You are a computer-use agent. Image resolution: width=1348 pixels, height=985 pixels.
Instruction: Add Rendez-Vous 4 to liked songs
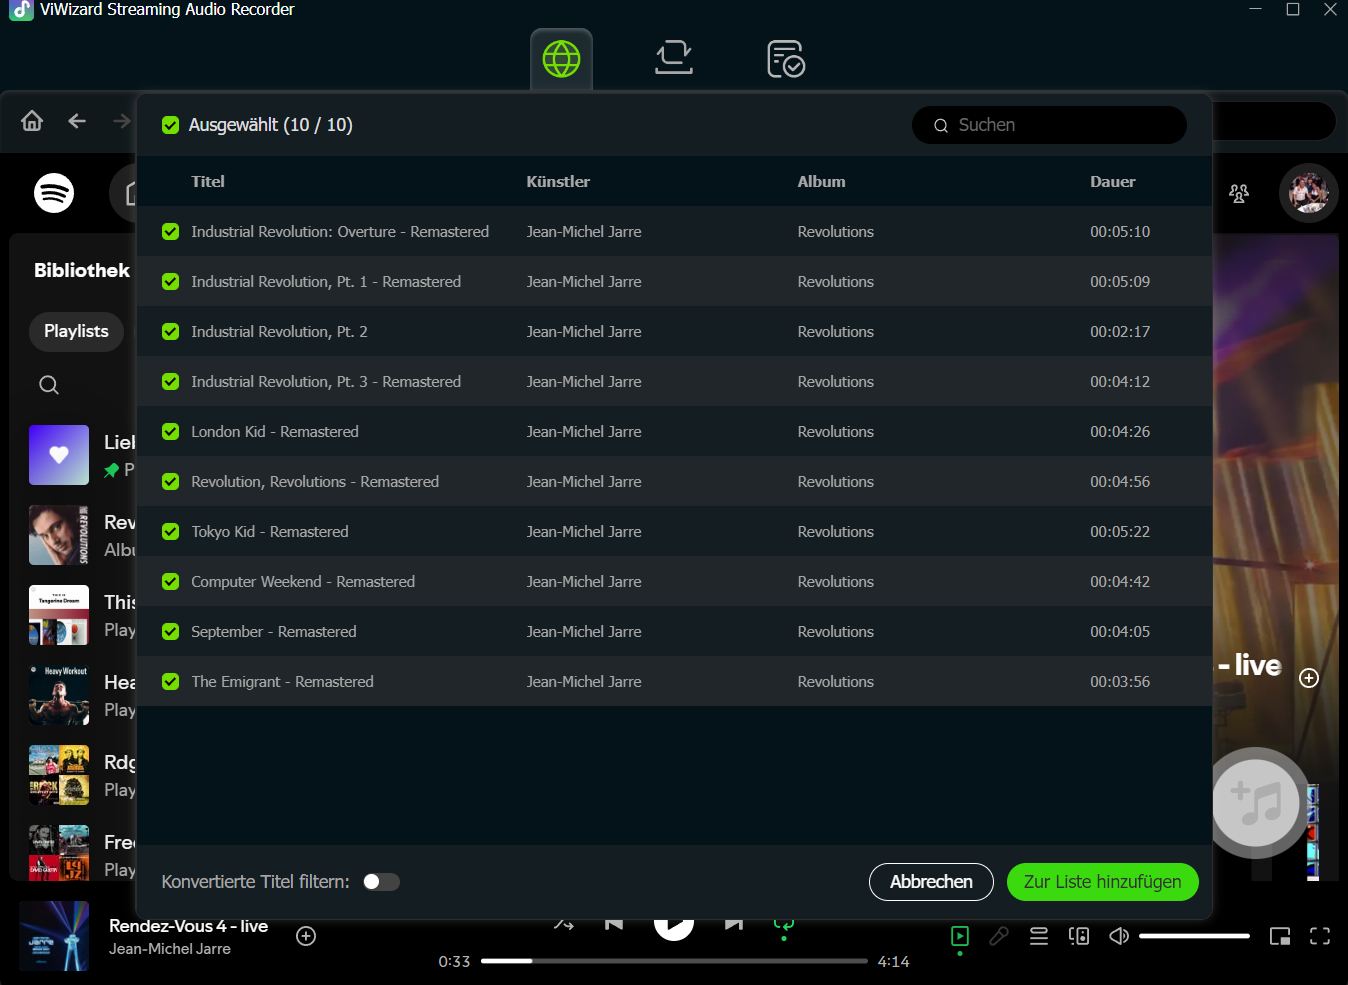point(306,936)
